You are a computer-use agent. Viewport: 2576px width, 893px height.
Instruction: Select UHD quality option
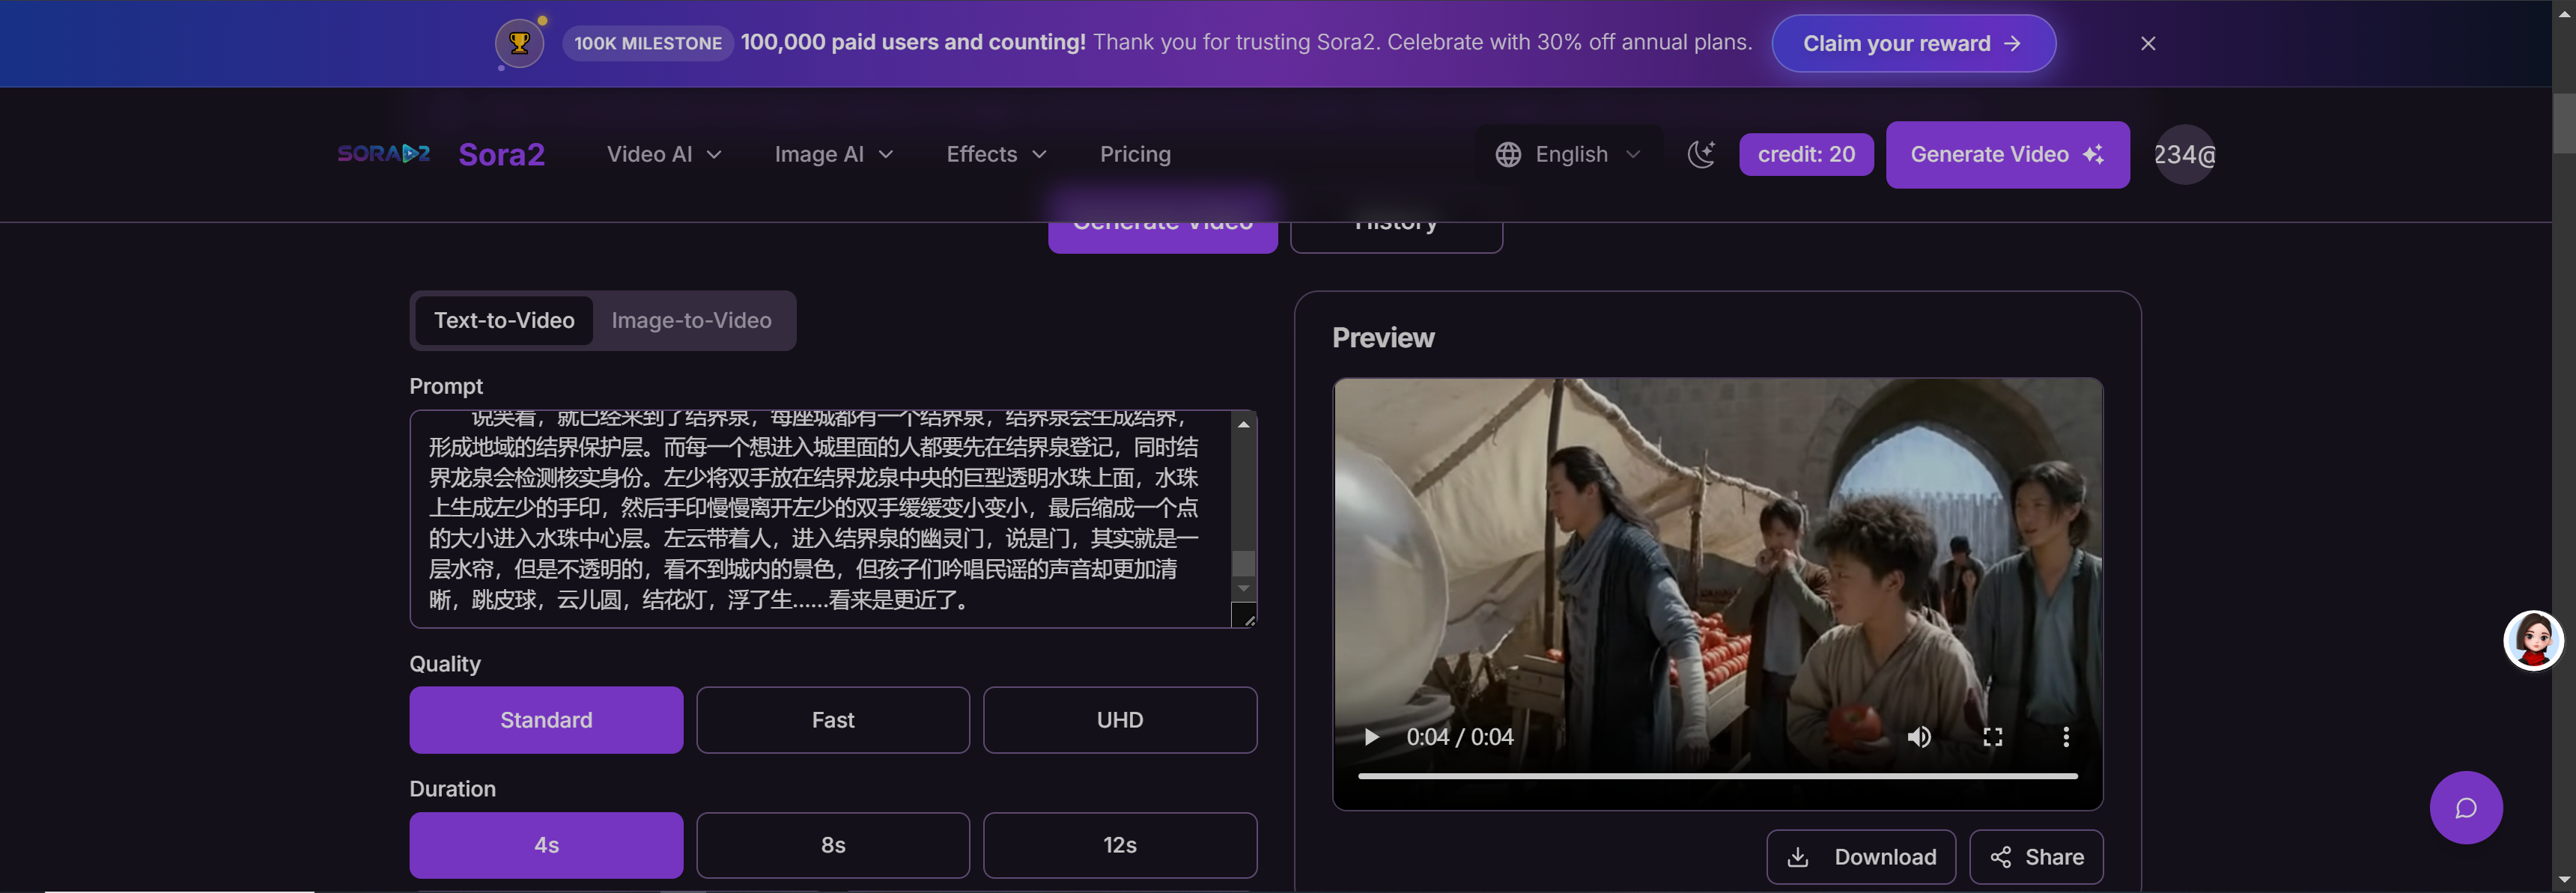(x=1119, y=720)
